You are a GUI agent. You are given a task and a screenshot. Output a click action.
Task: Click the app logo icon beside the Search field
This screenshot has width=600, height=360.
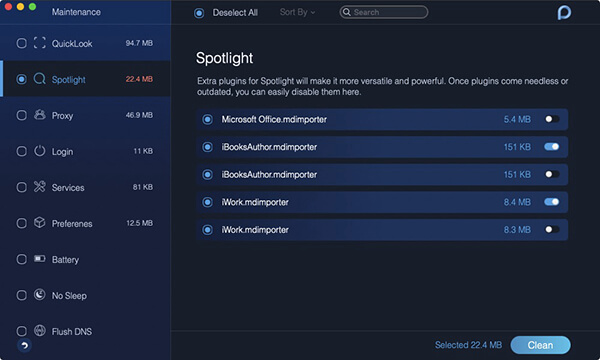(x=564, y=13)
